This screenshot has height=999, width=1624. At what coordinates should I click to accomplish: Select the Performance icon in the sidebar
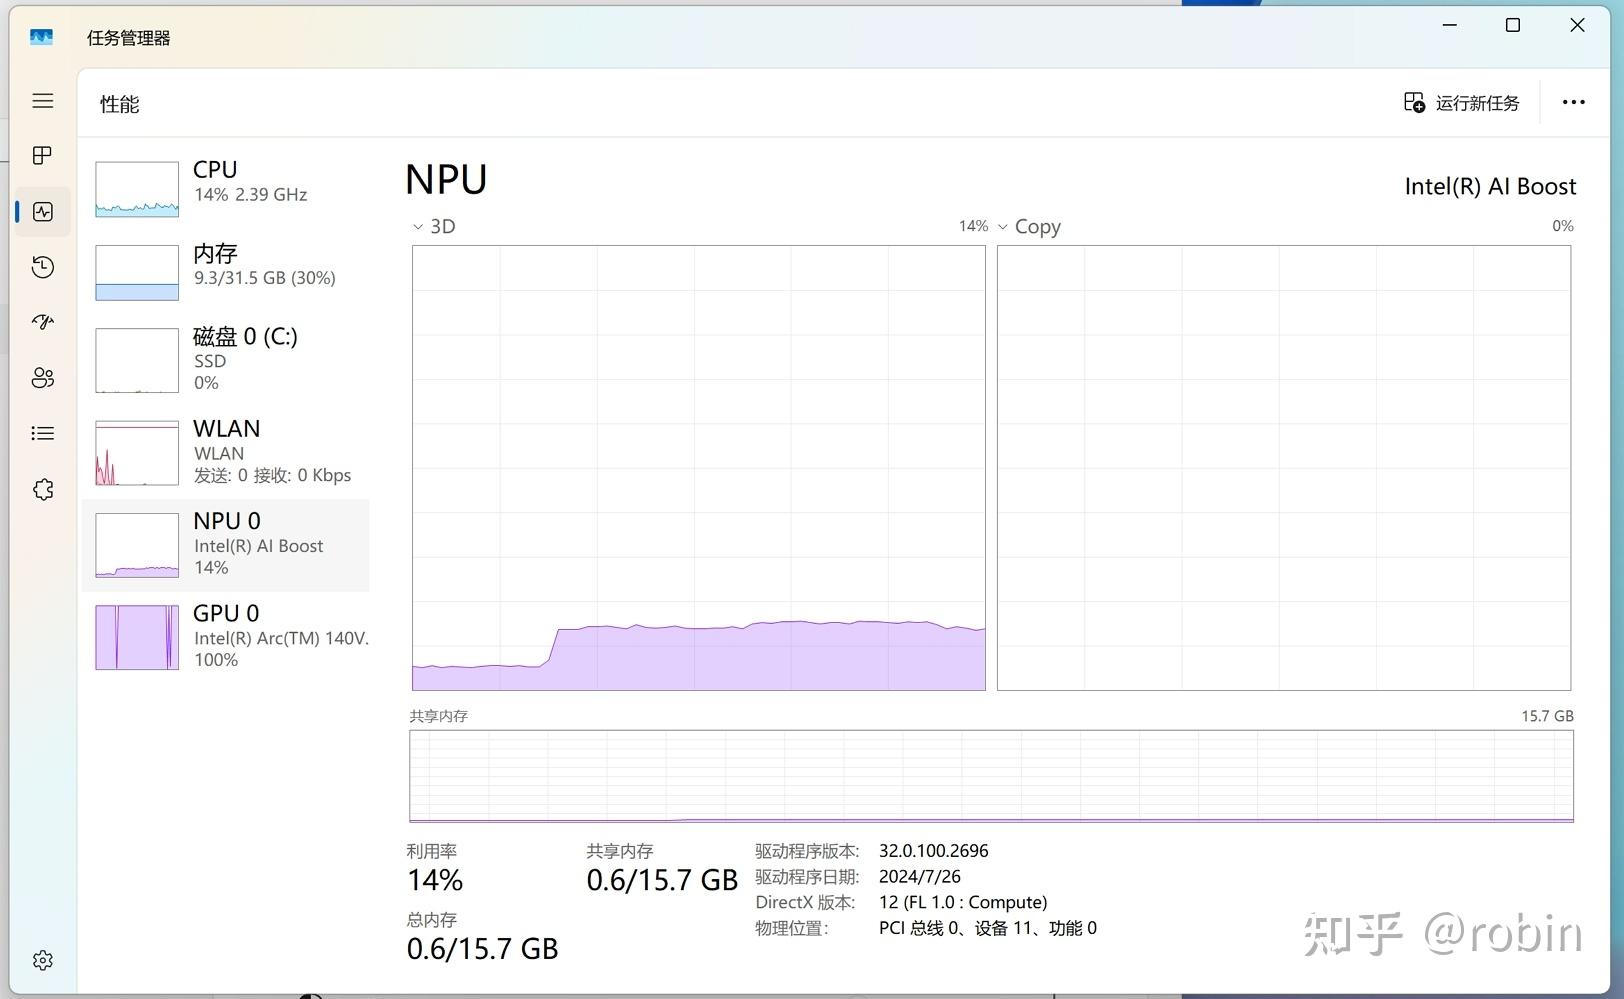click(x=42, y=211)
